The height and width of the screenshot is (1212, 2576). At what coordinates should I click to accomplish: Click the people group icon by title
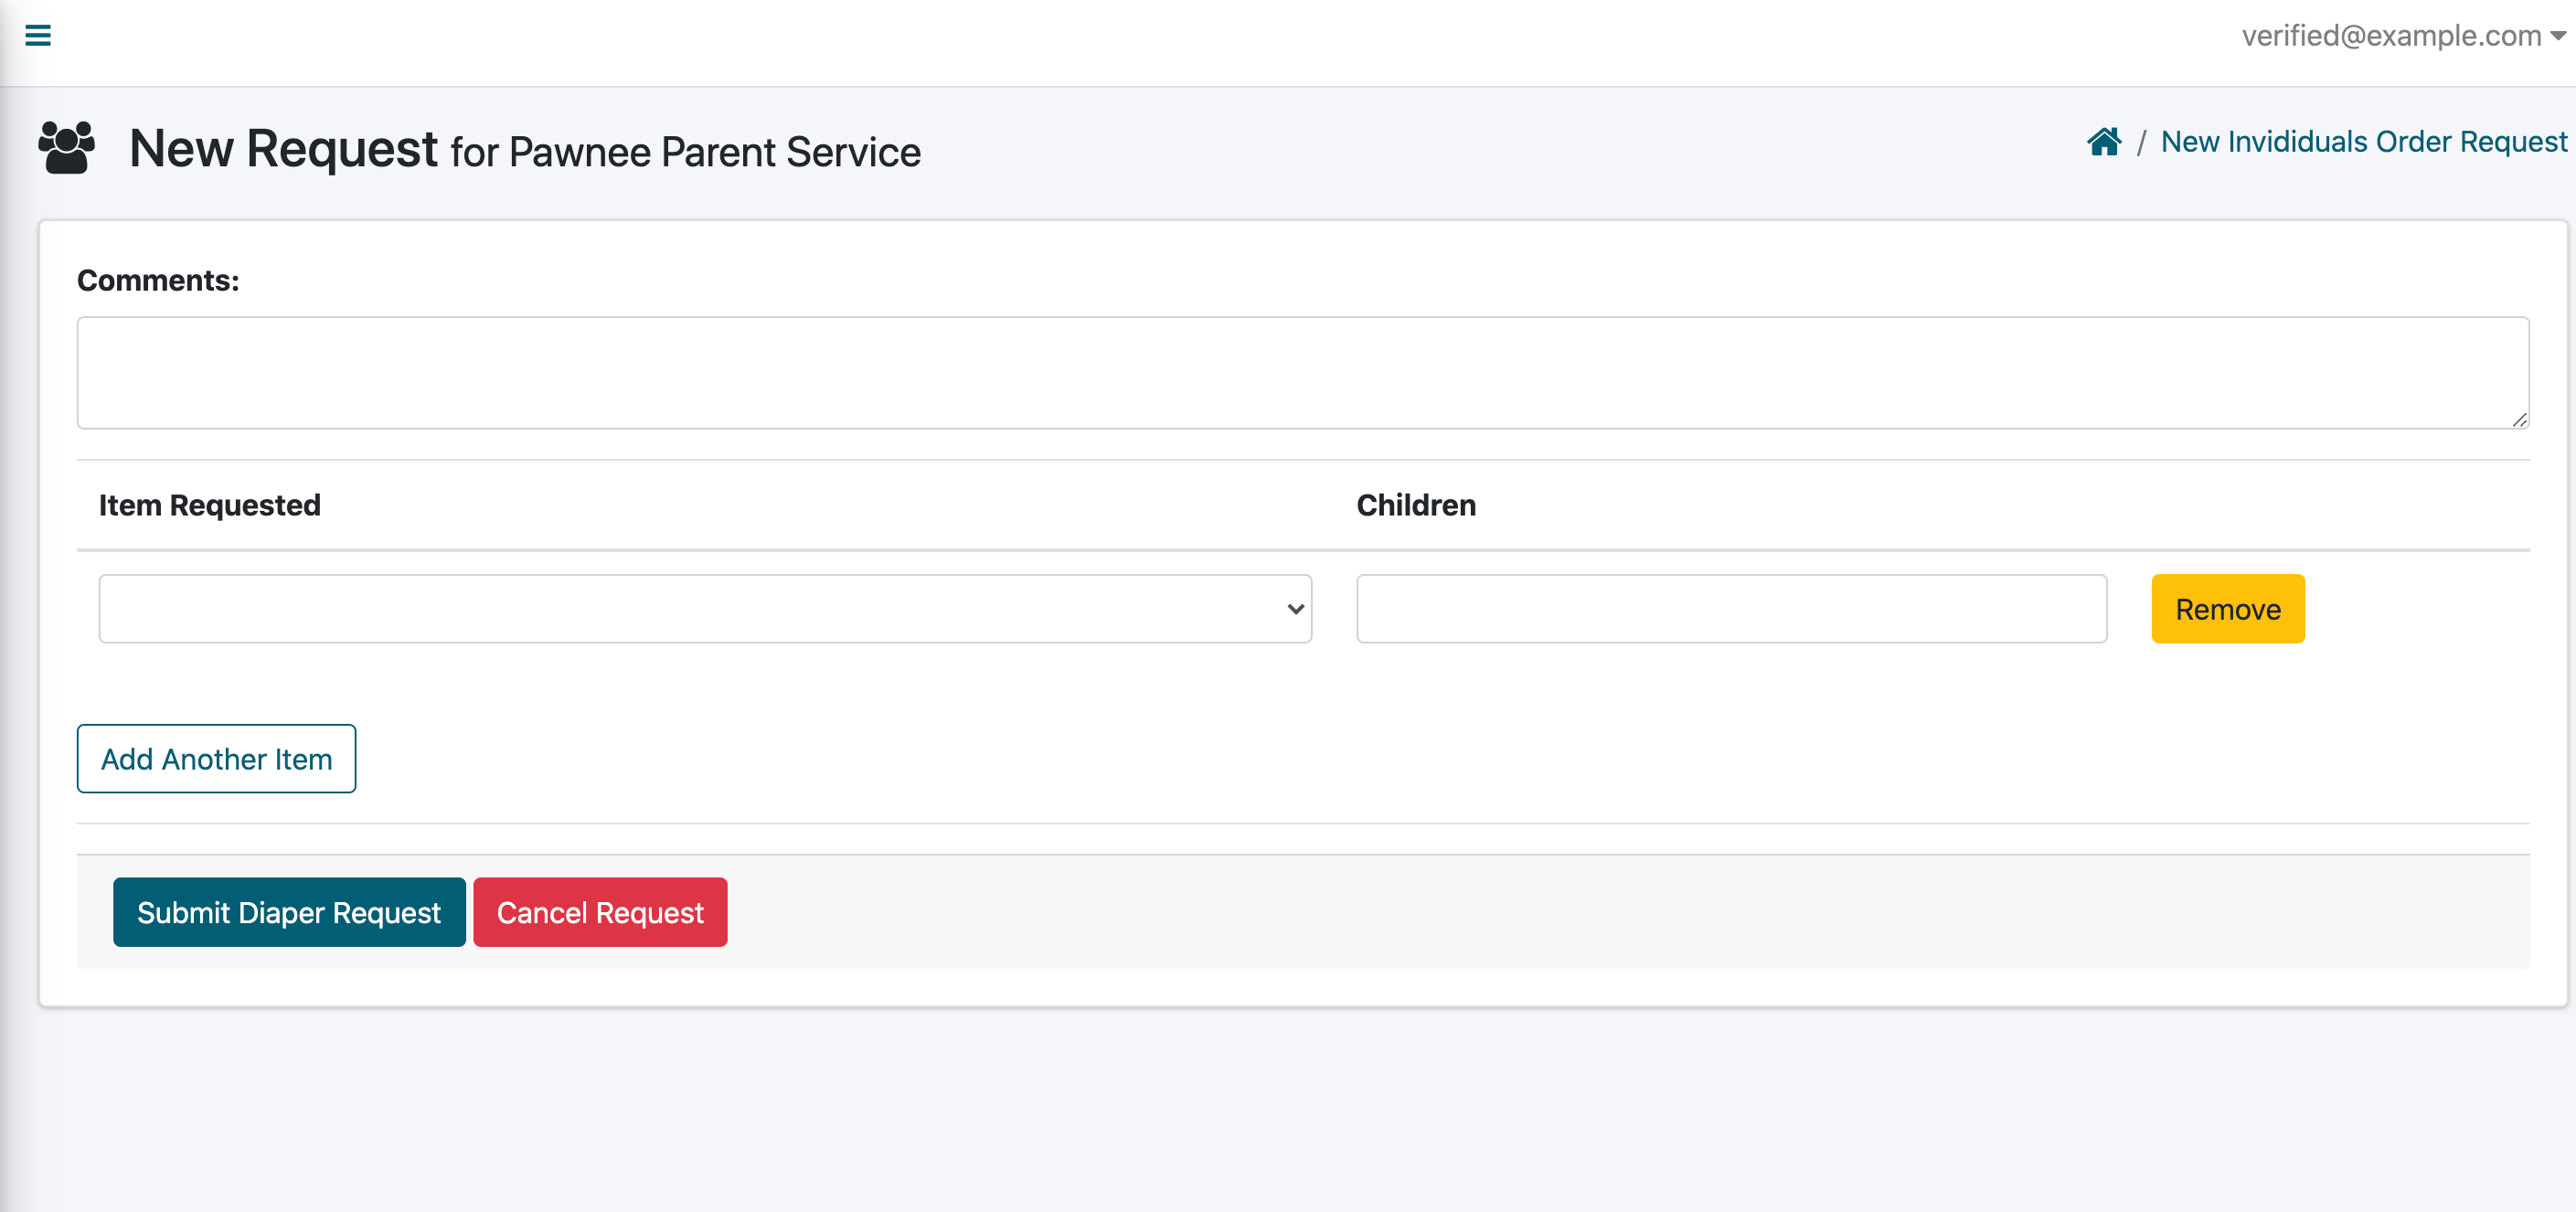(66, 148)
